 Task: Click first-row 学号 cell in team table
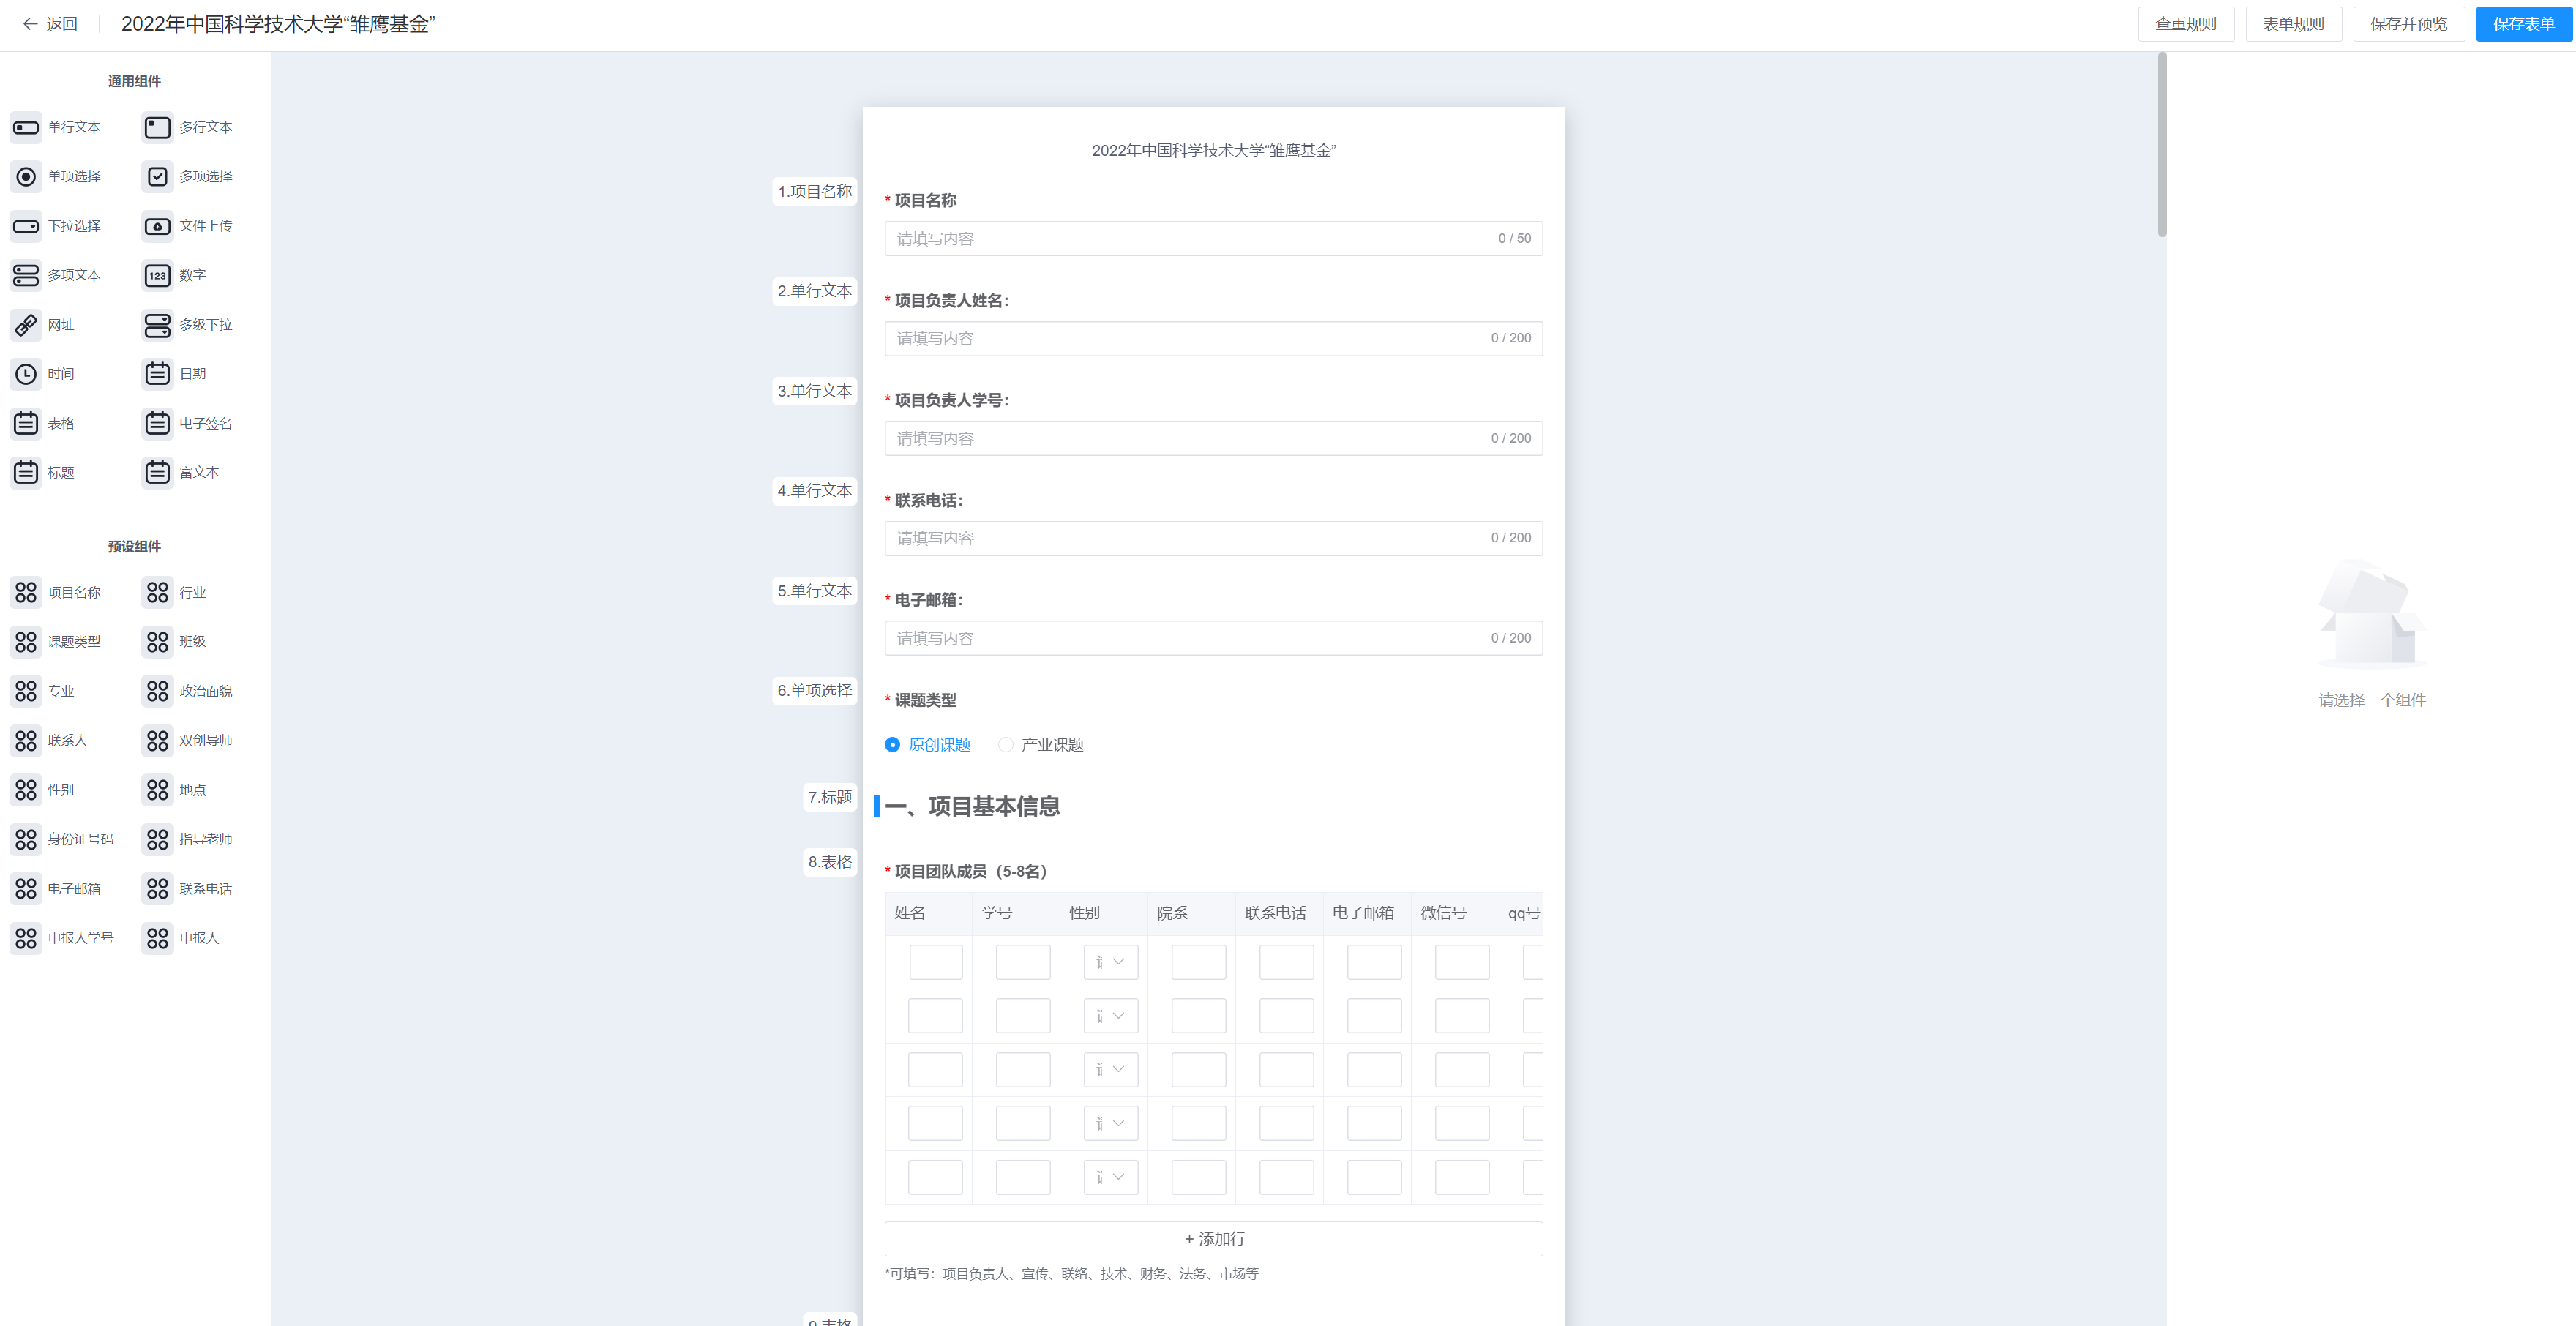[1023, 962]
